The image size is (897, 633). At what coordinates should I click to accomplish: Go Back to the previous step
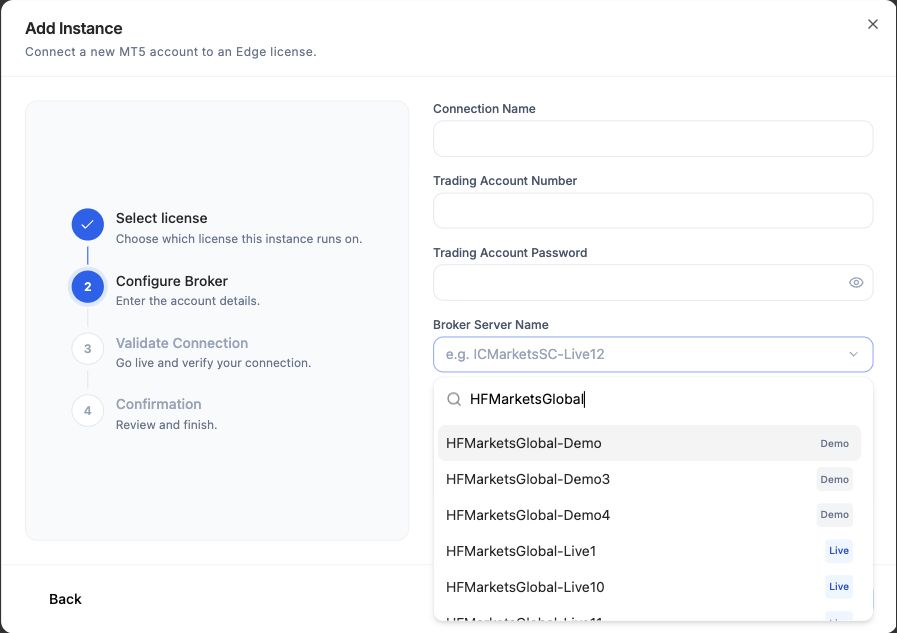pyautogui.click(x=65, y=599)
